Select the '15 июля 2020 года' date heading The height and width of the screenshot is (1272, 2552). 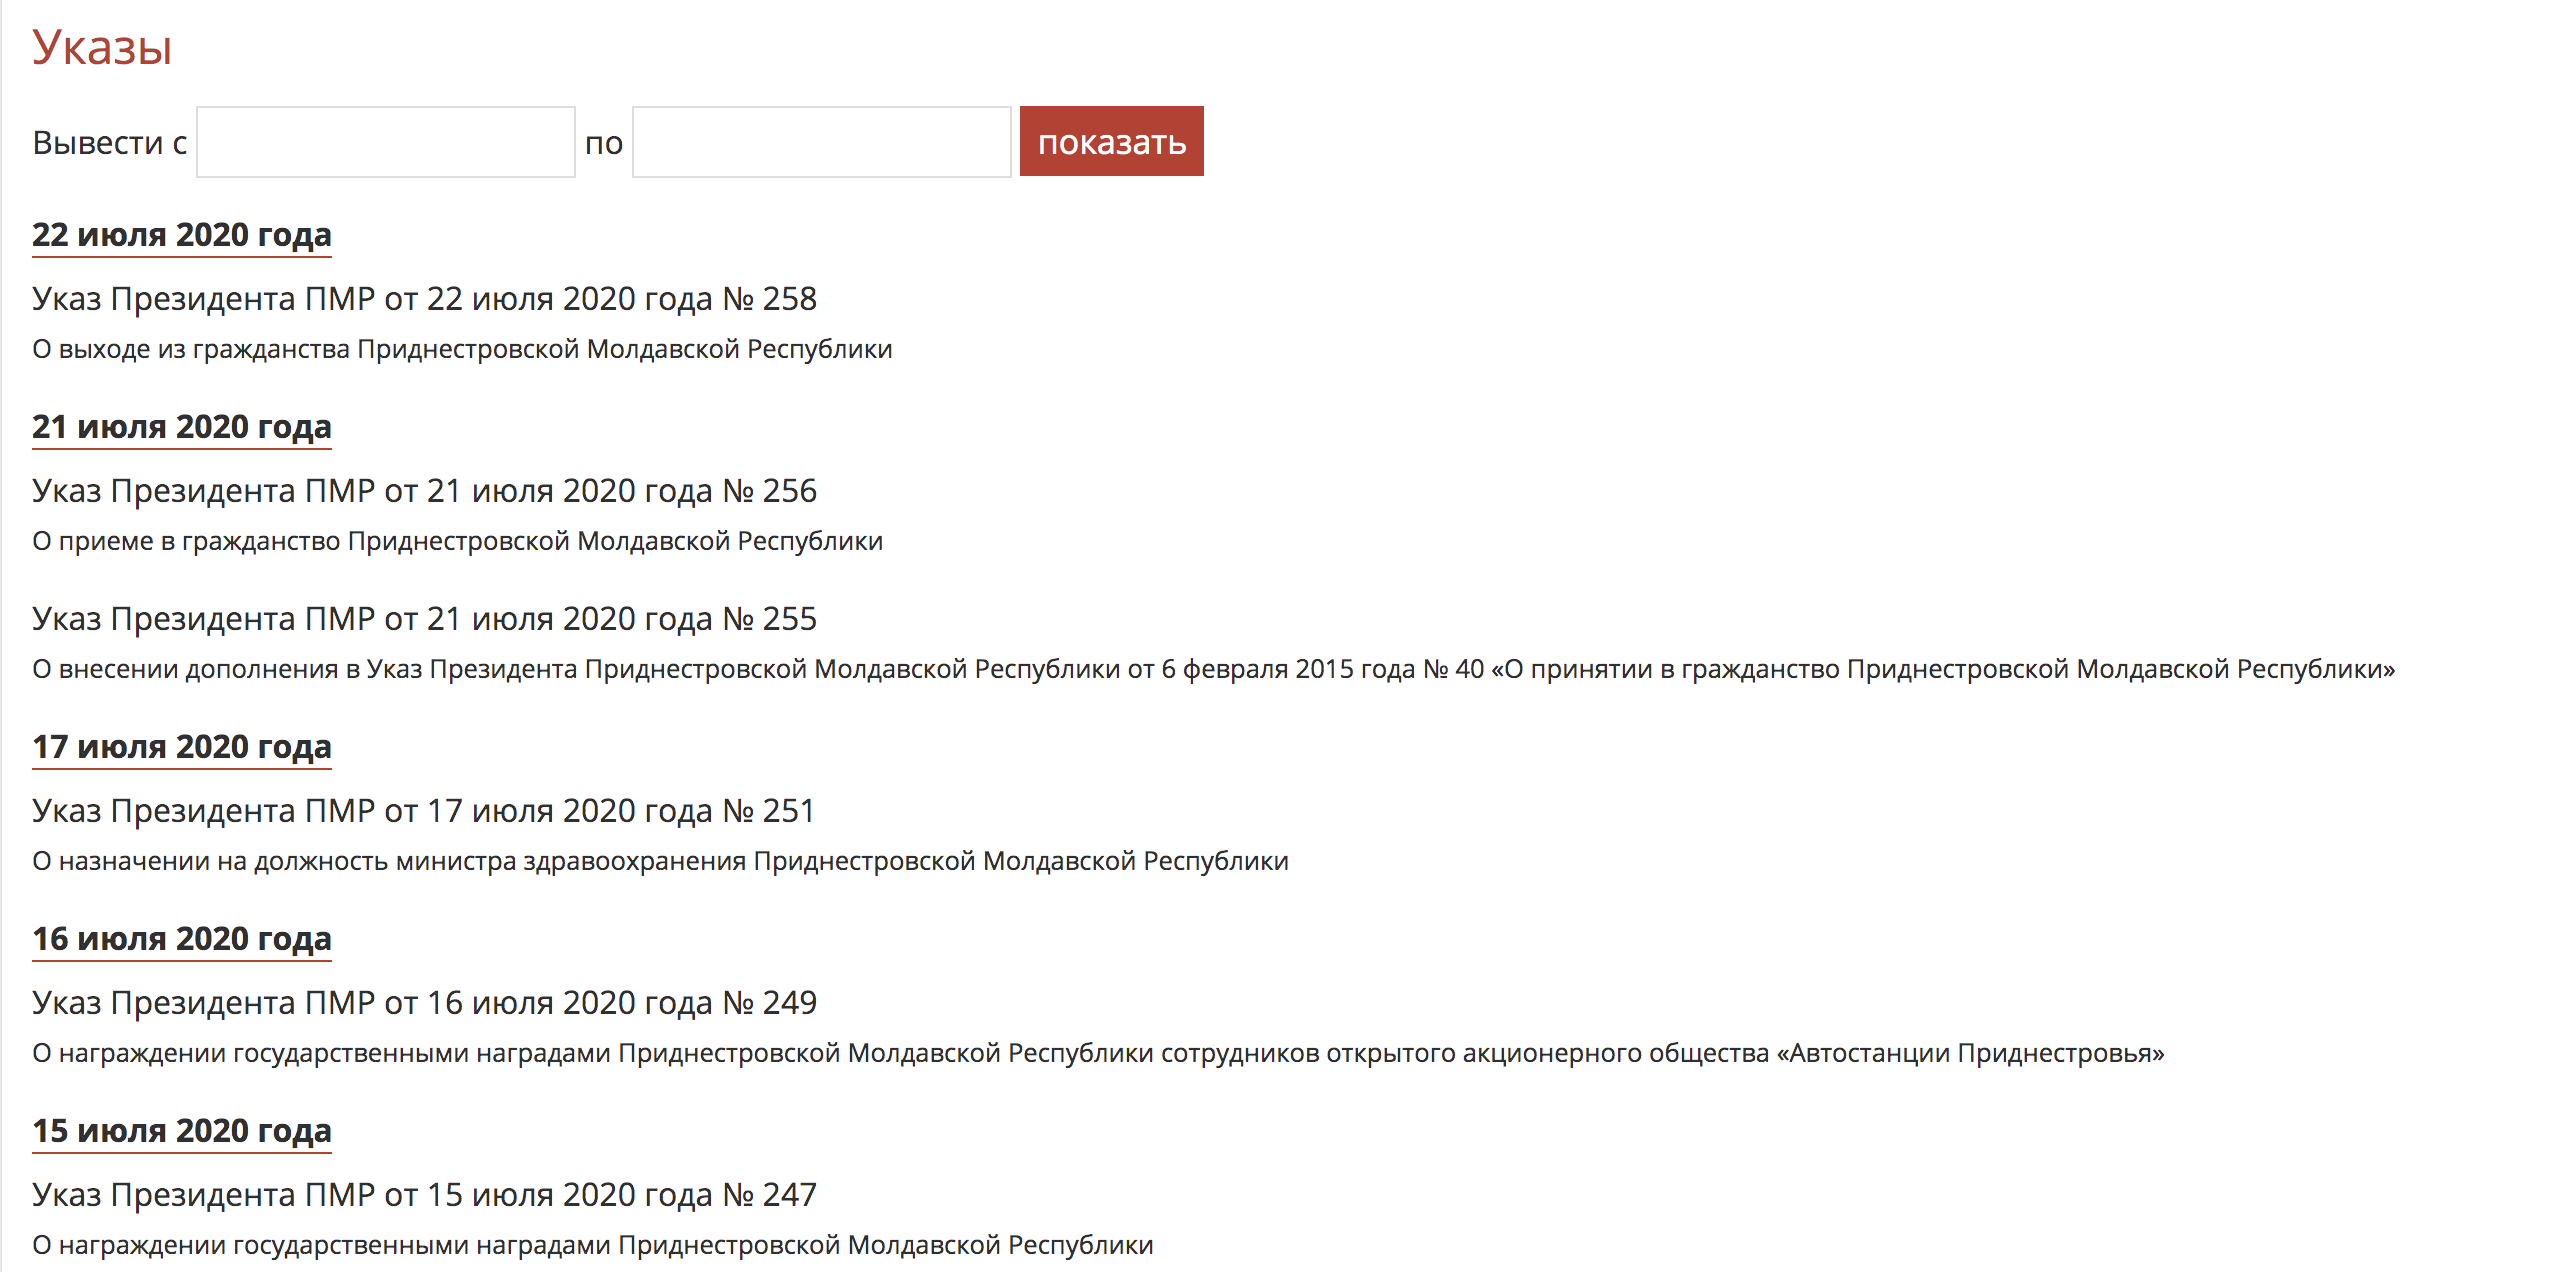tap(181, 1131)
